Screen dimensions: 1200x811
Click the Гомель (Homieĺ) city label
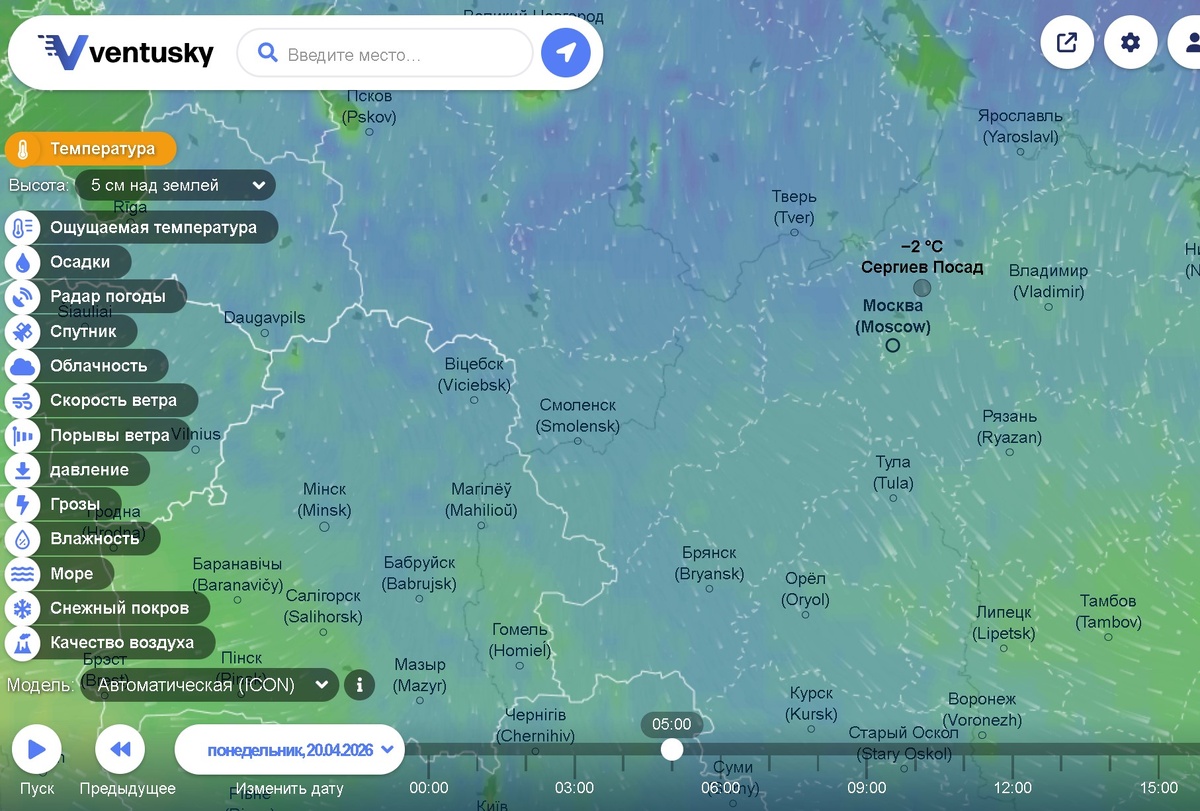[520, 640]
